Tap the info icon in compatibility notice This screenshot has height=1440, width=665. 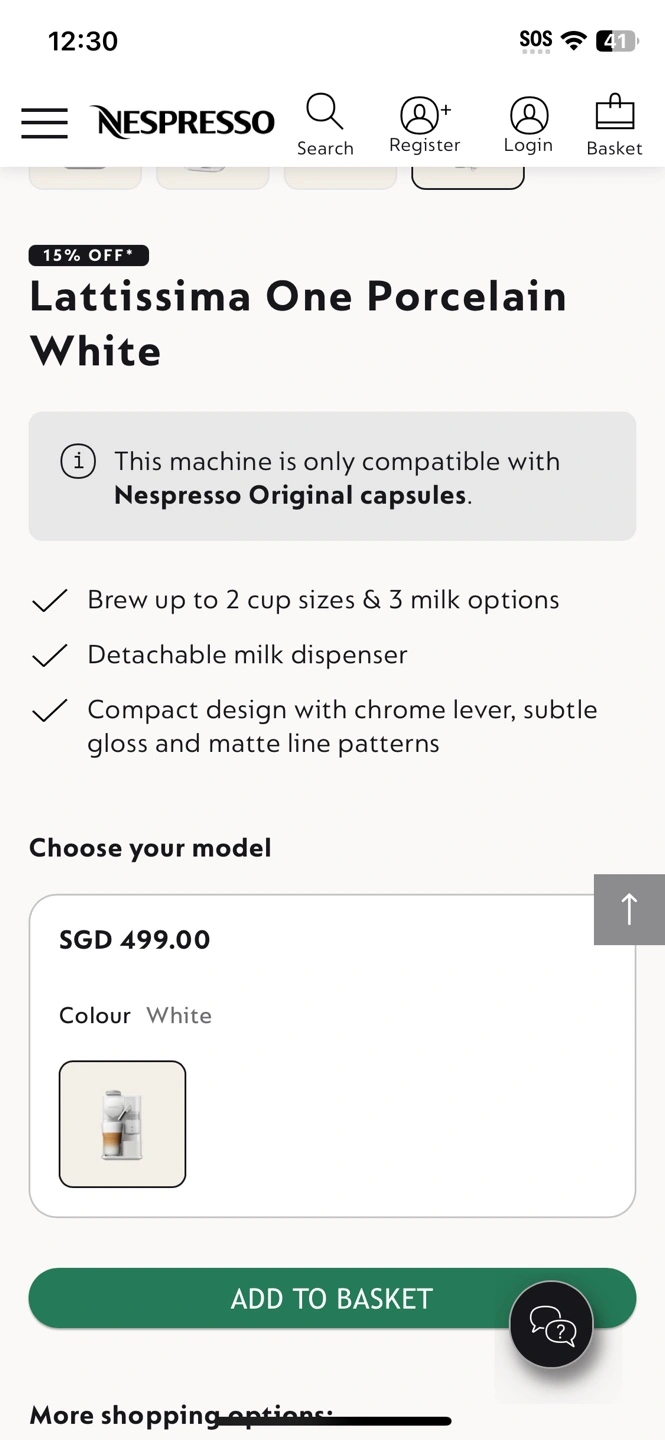78,462
